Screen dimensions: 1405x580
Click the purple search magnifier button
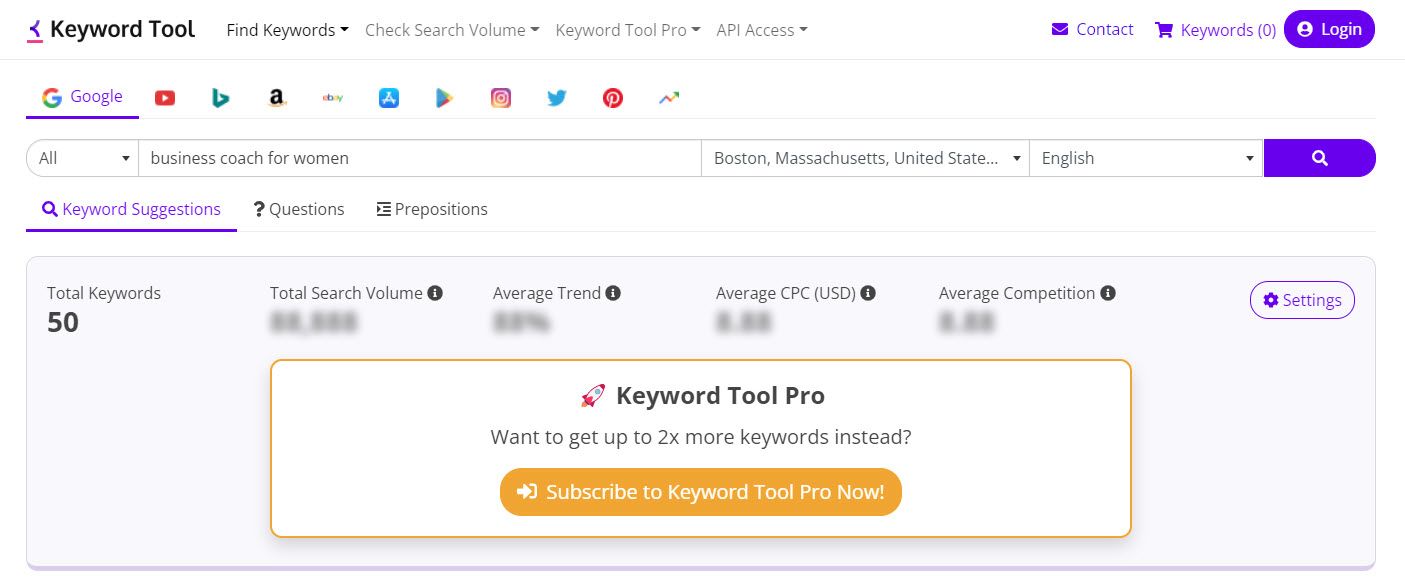pyautogui.click(x=1319, y=158)
